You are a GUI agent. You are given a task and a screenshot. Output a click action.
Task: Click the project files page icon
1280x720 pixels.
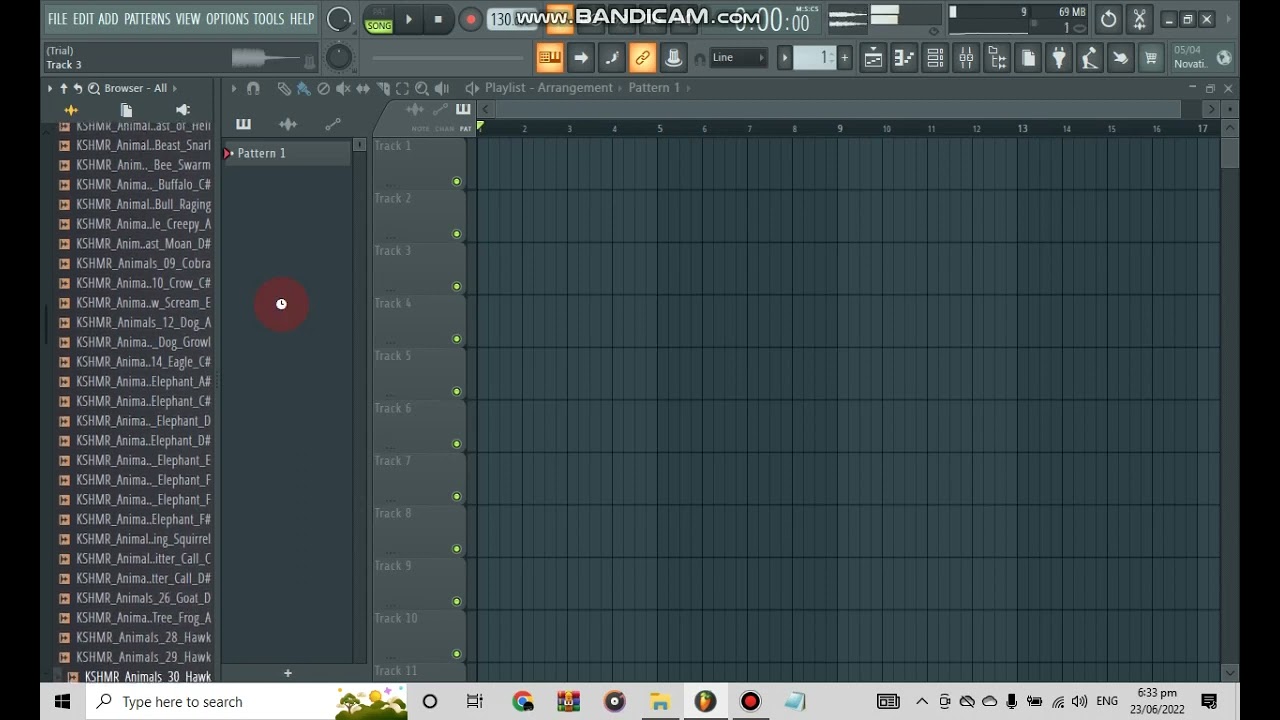(1028, 58)
